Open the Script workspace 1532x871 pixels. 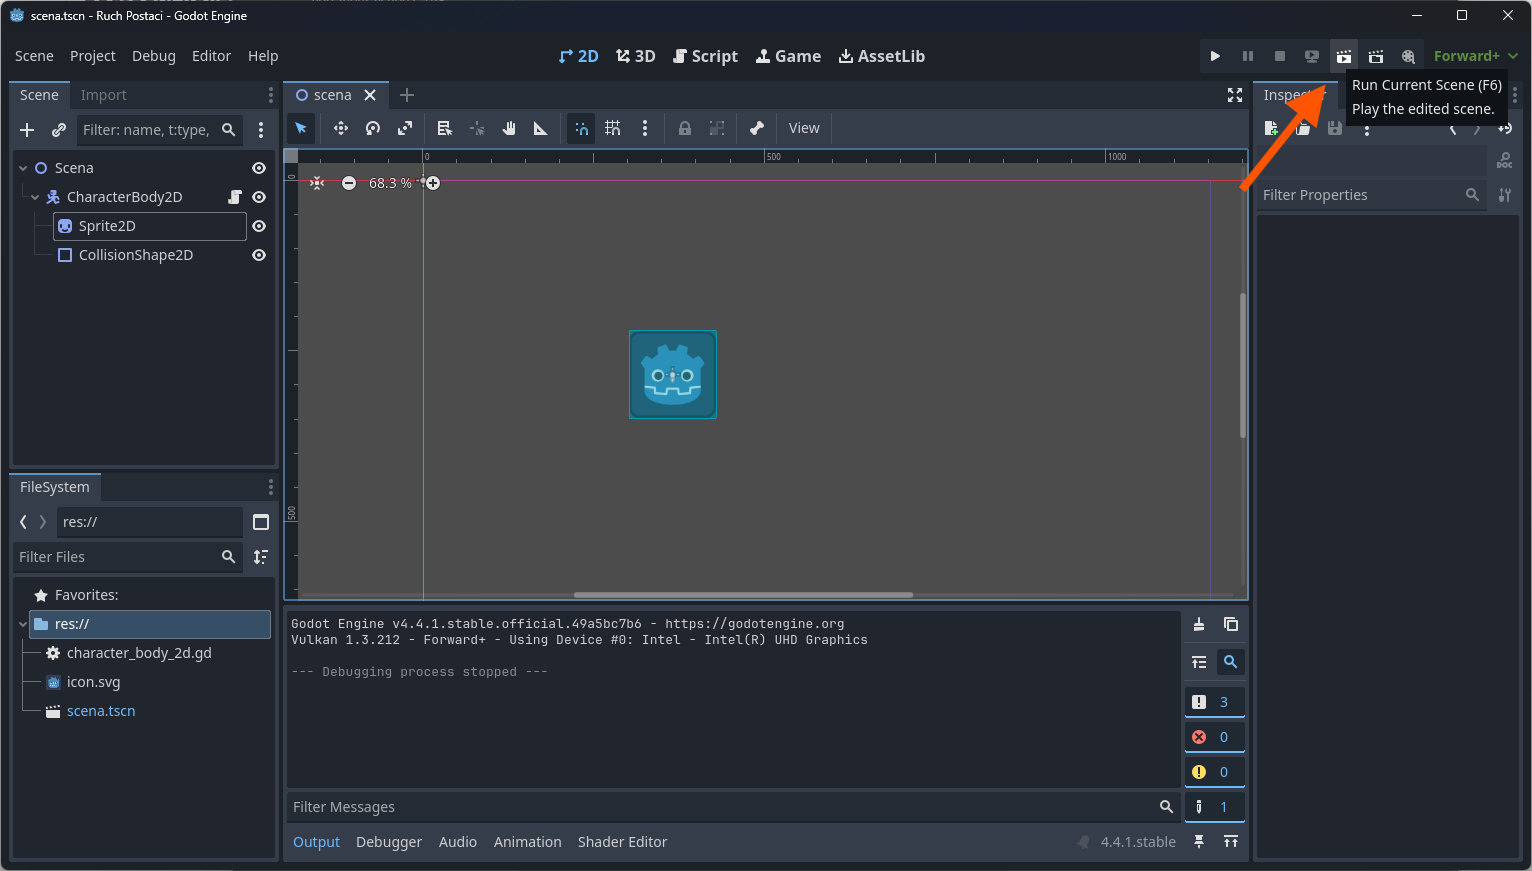(x=705, y=56)
